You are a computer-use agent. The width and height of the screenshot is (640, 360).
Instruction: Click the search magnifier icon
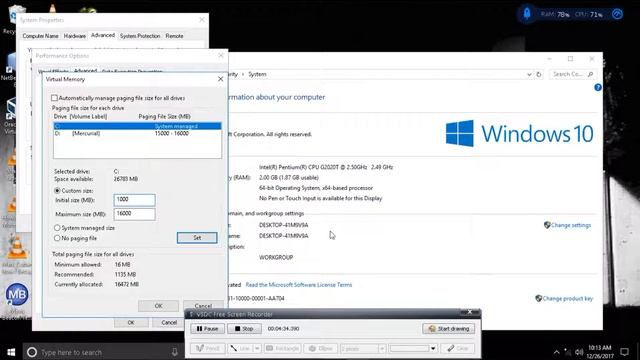(590, 74)
